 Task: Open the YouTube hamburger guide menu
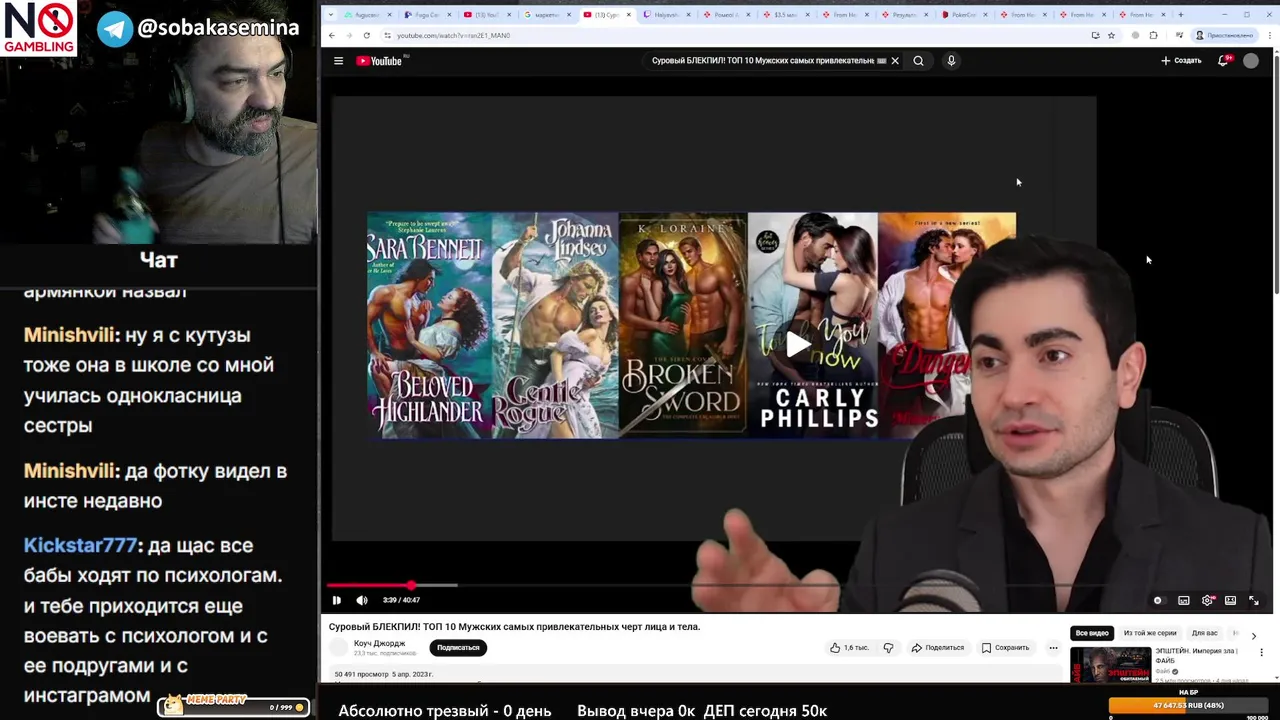pyautogui.click(x=338, y=61)
